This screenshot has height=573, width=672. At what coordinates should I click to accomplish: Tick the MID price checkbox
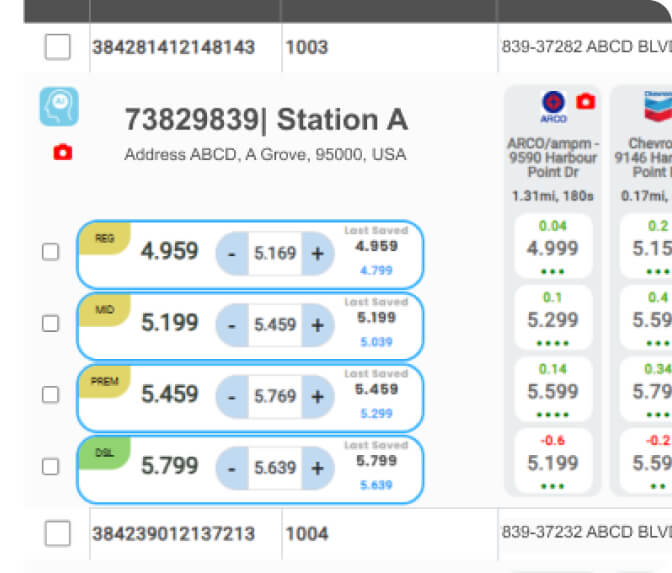tap(51, 324)
